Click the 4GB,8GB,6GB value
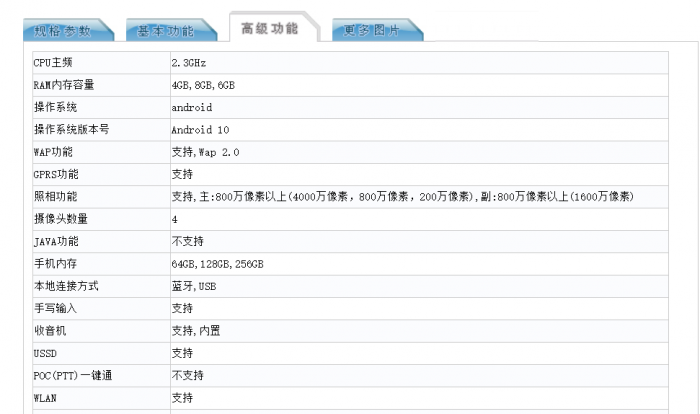Viewport: 700px width, 414px height. coord(203,85)
